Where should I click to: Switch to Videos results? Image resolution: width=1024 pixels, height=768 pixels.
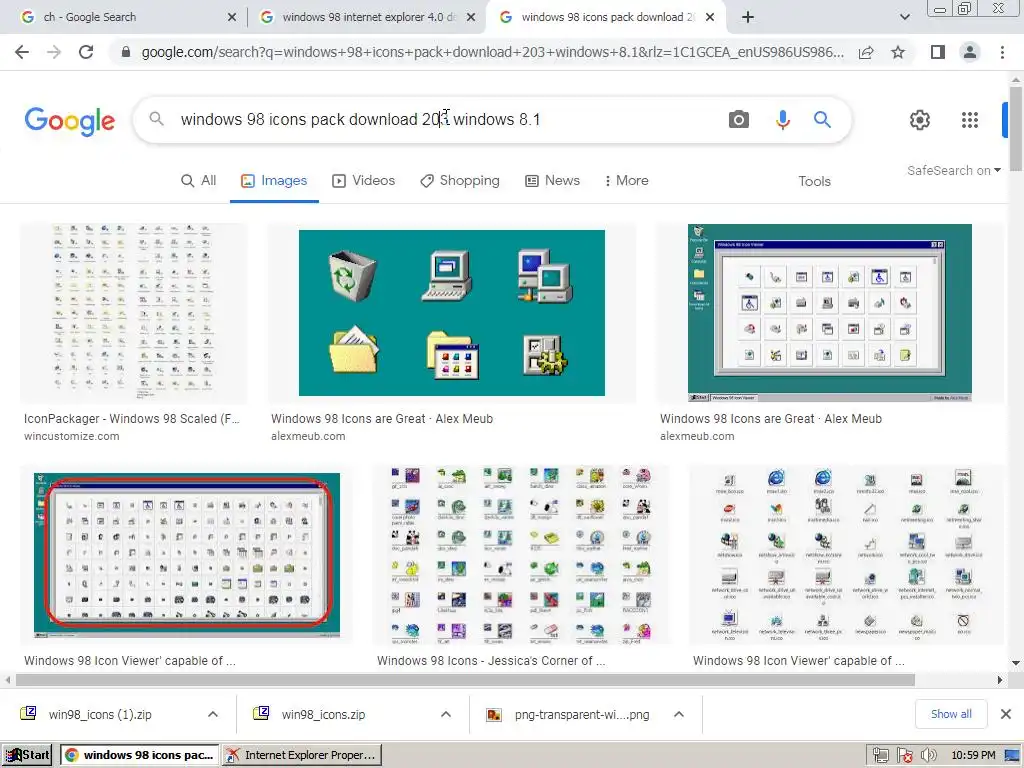(x=364, y=181)
